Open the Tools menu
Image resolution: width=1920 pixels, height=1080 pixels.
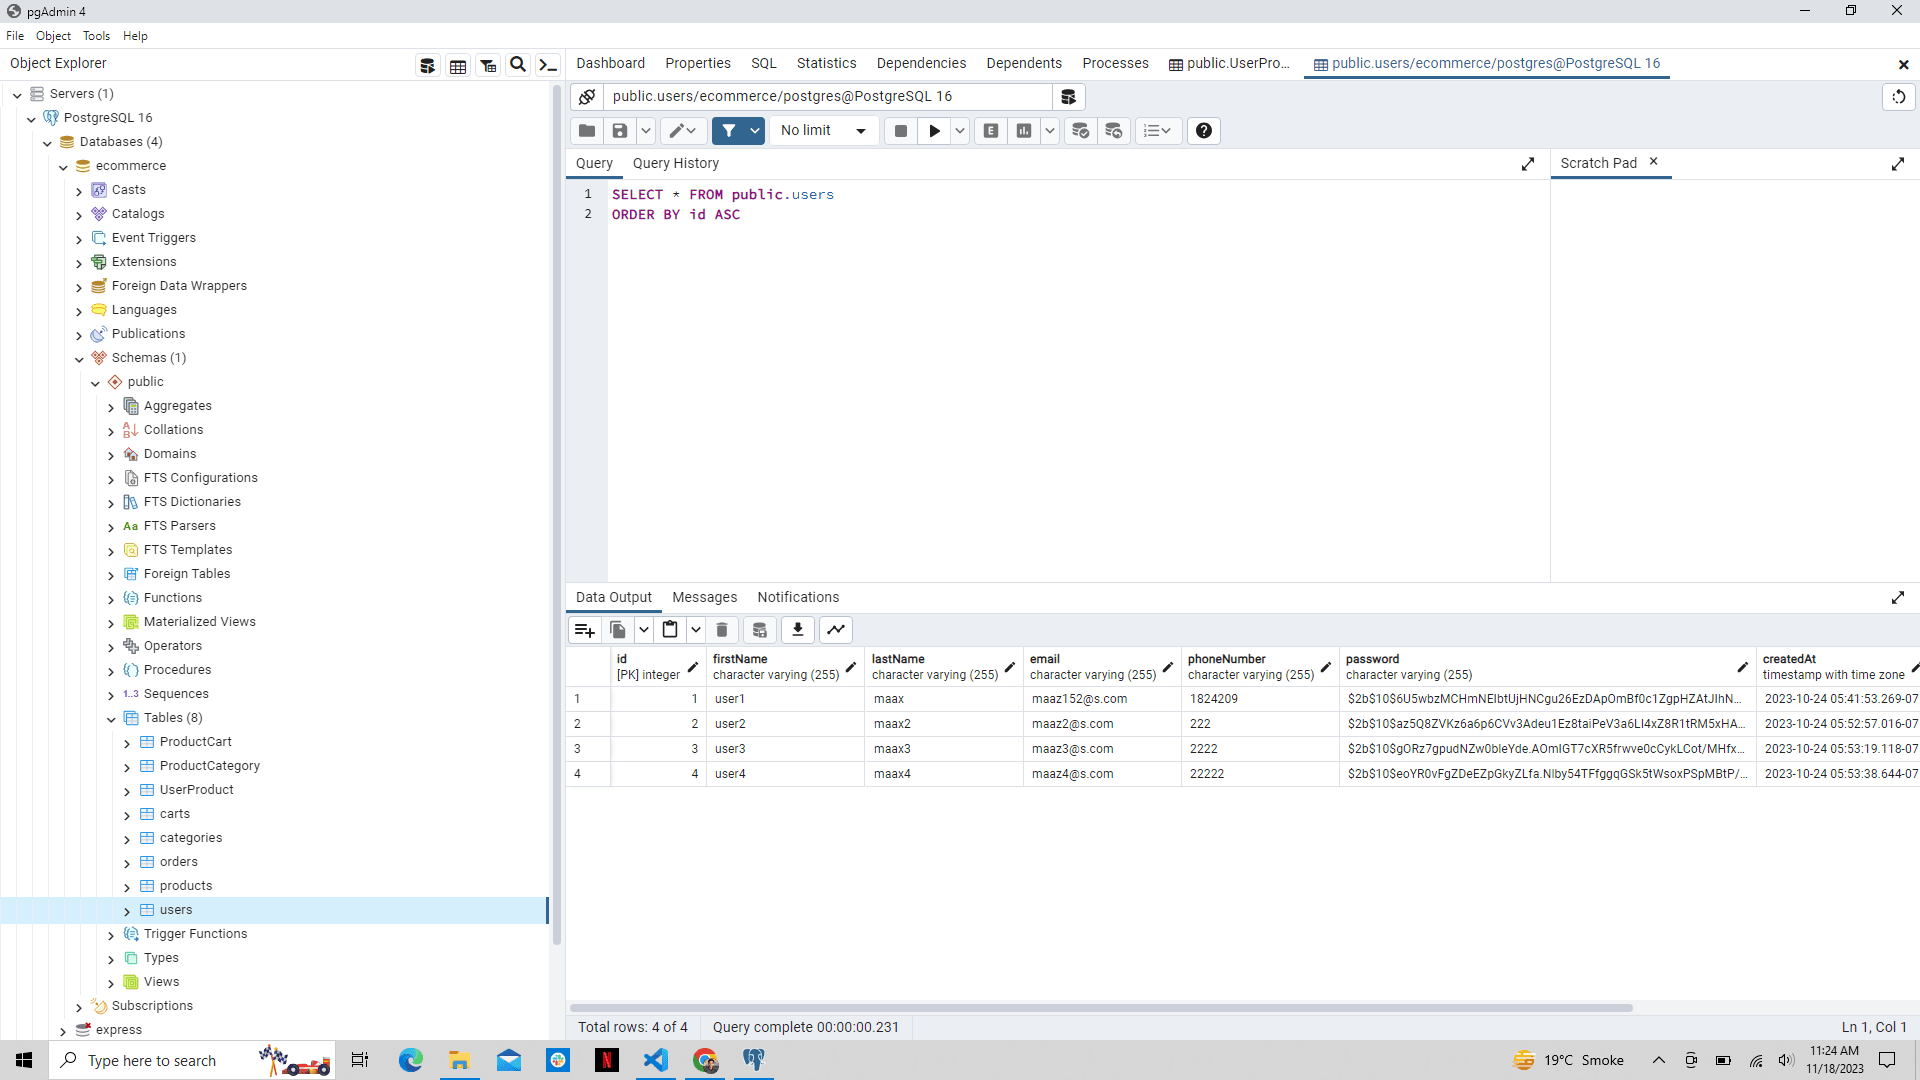[96, 36]
